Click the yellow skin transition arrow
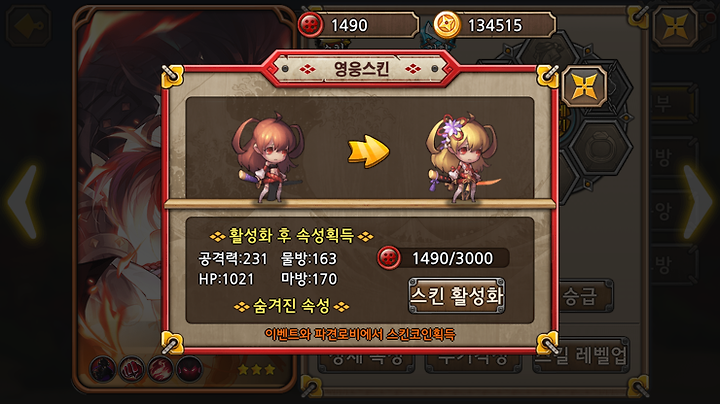 pos(368,151)
